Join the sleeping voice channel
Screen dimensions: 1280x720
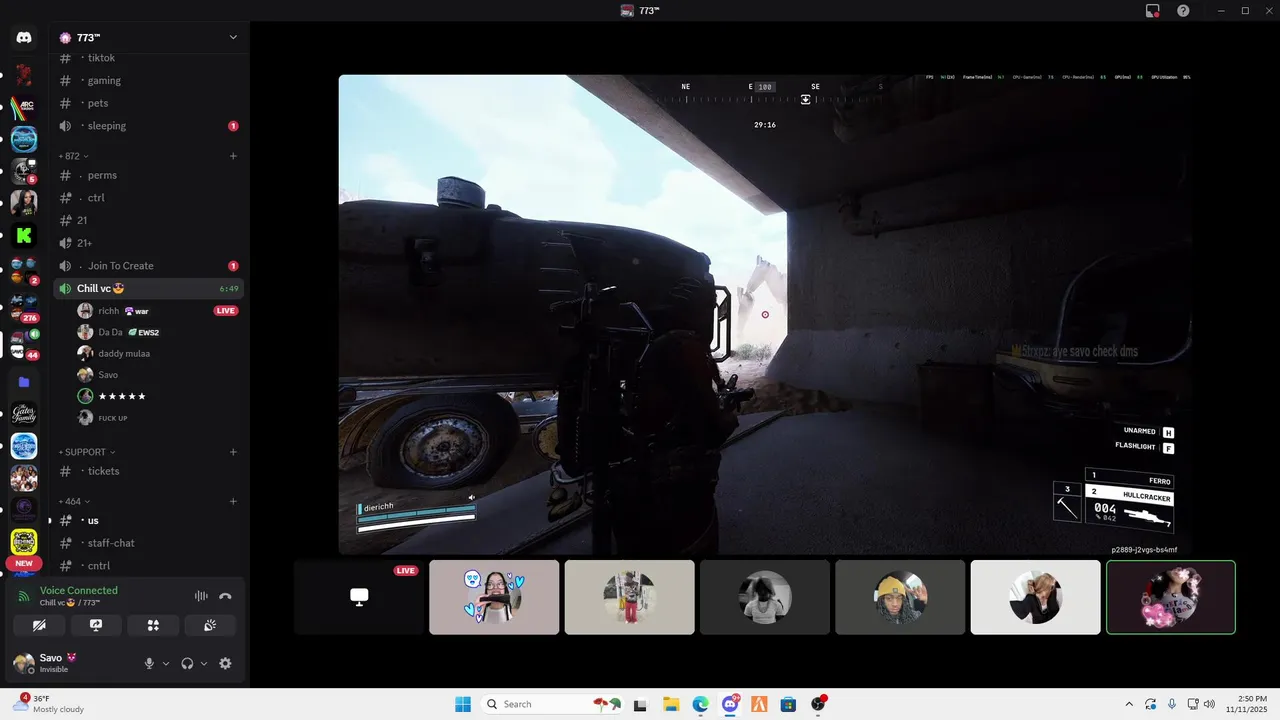click(148, 126)
